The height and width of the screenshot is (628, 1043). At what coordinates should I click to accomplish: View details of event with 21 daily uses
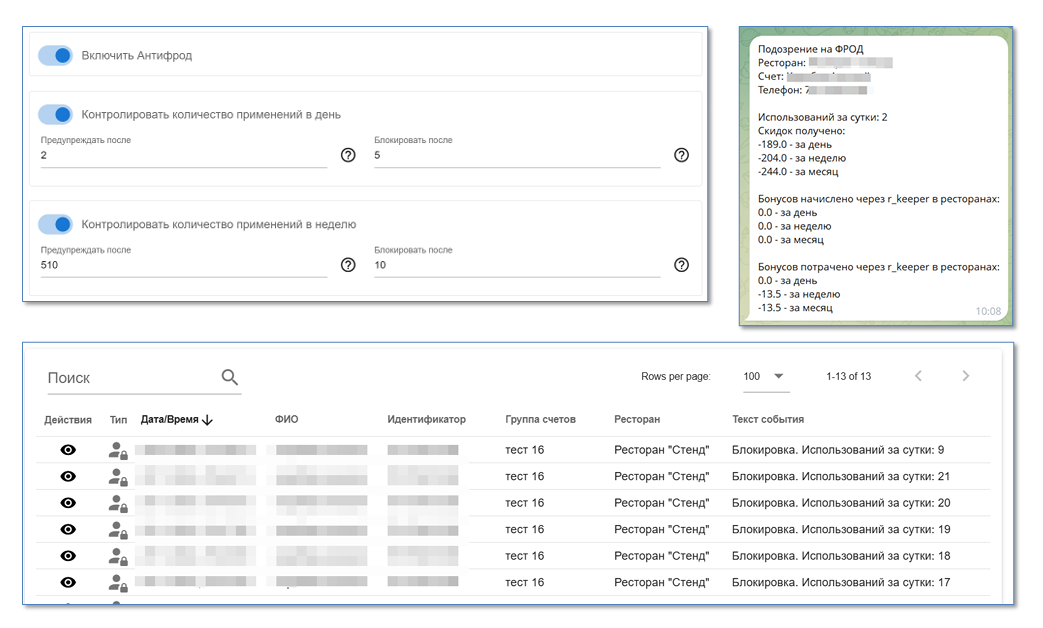click(68, 477)
